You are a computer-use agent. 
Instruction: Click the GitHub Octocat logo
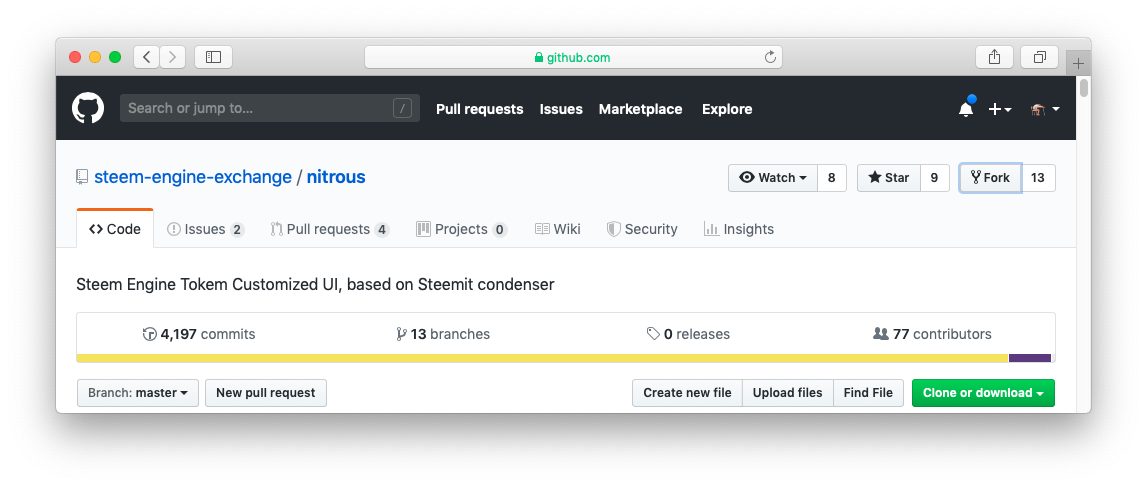(88, 108)
